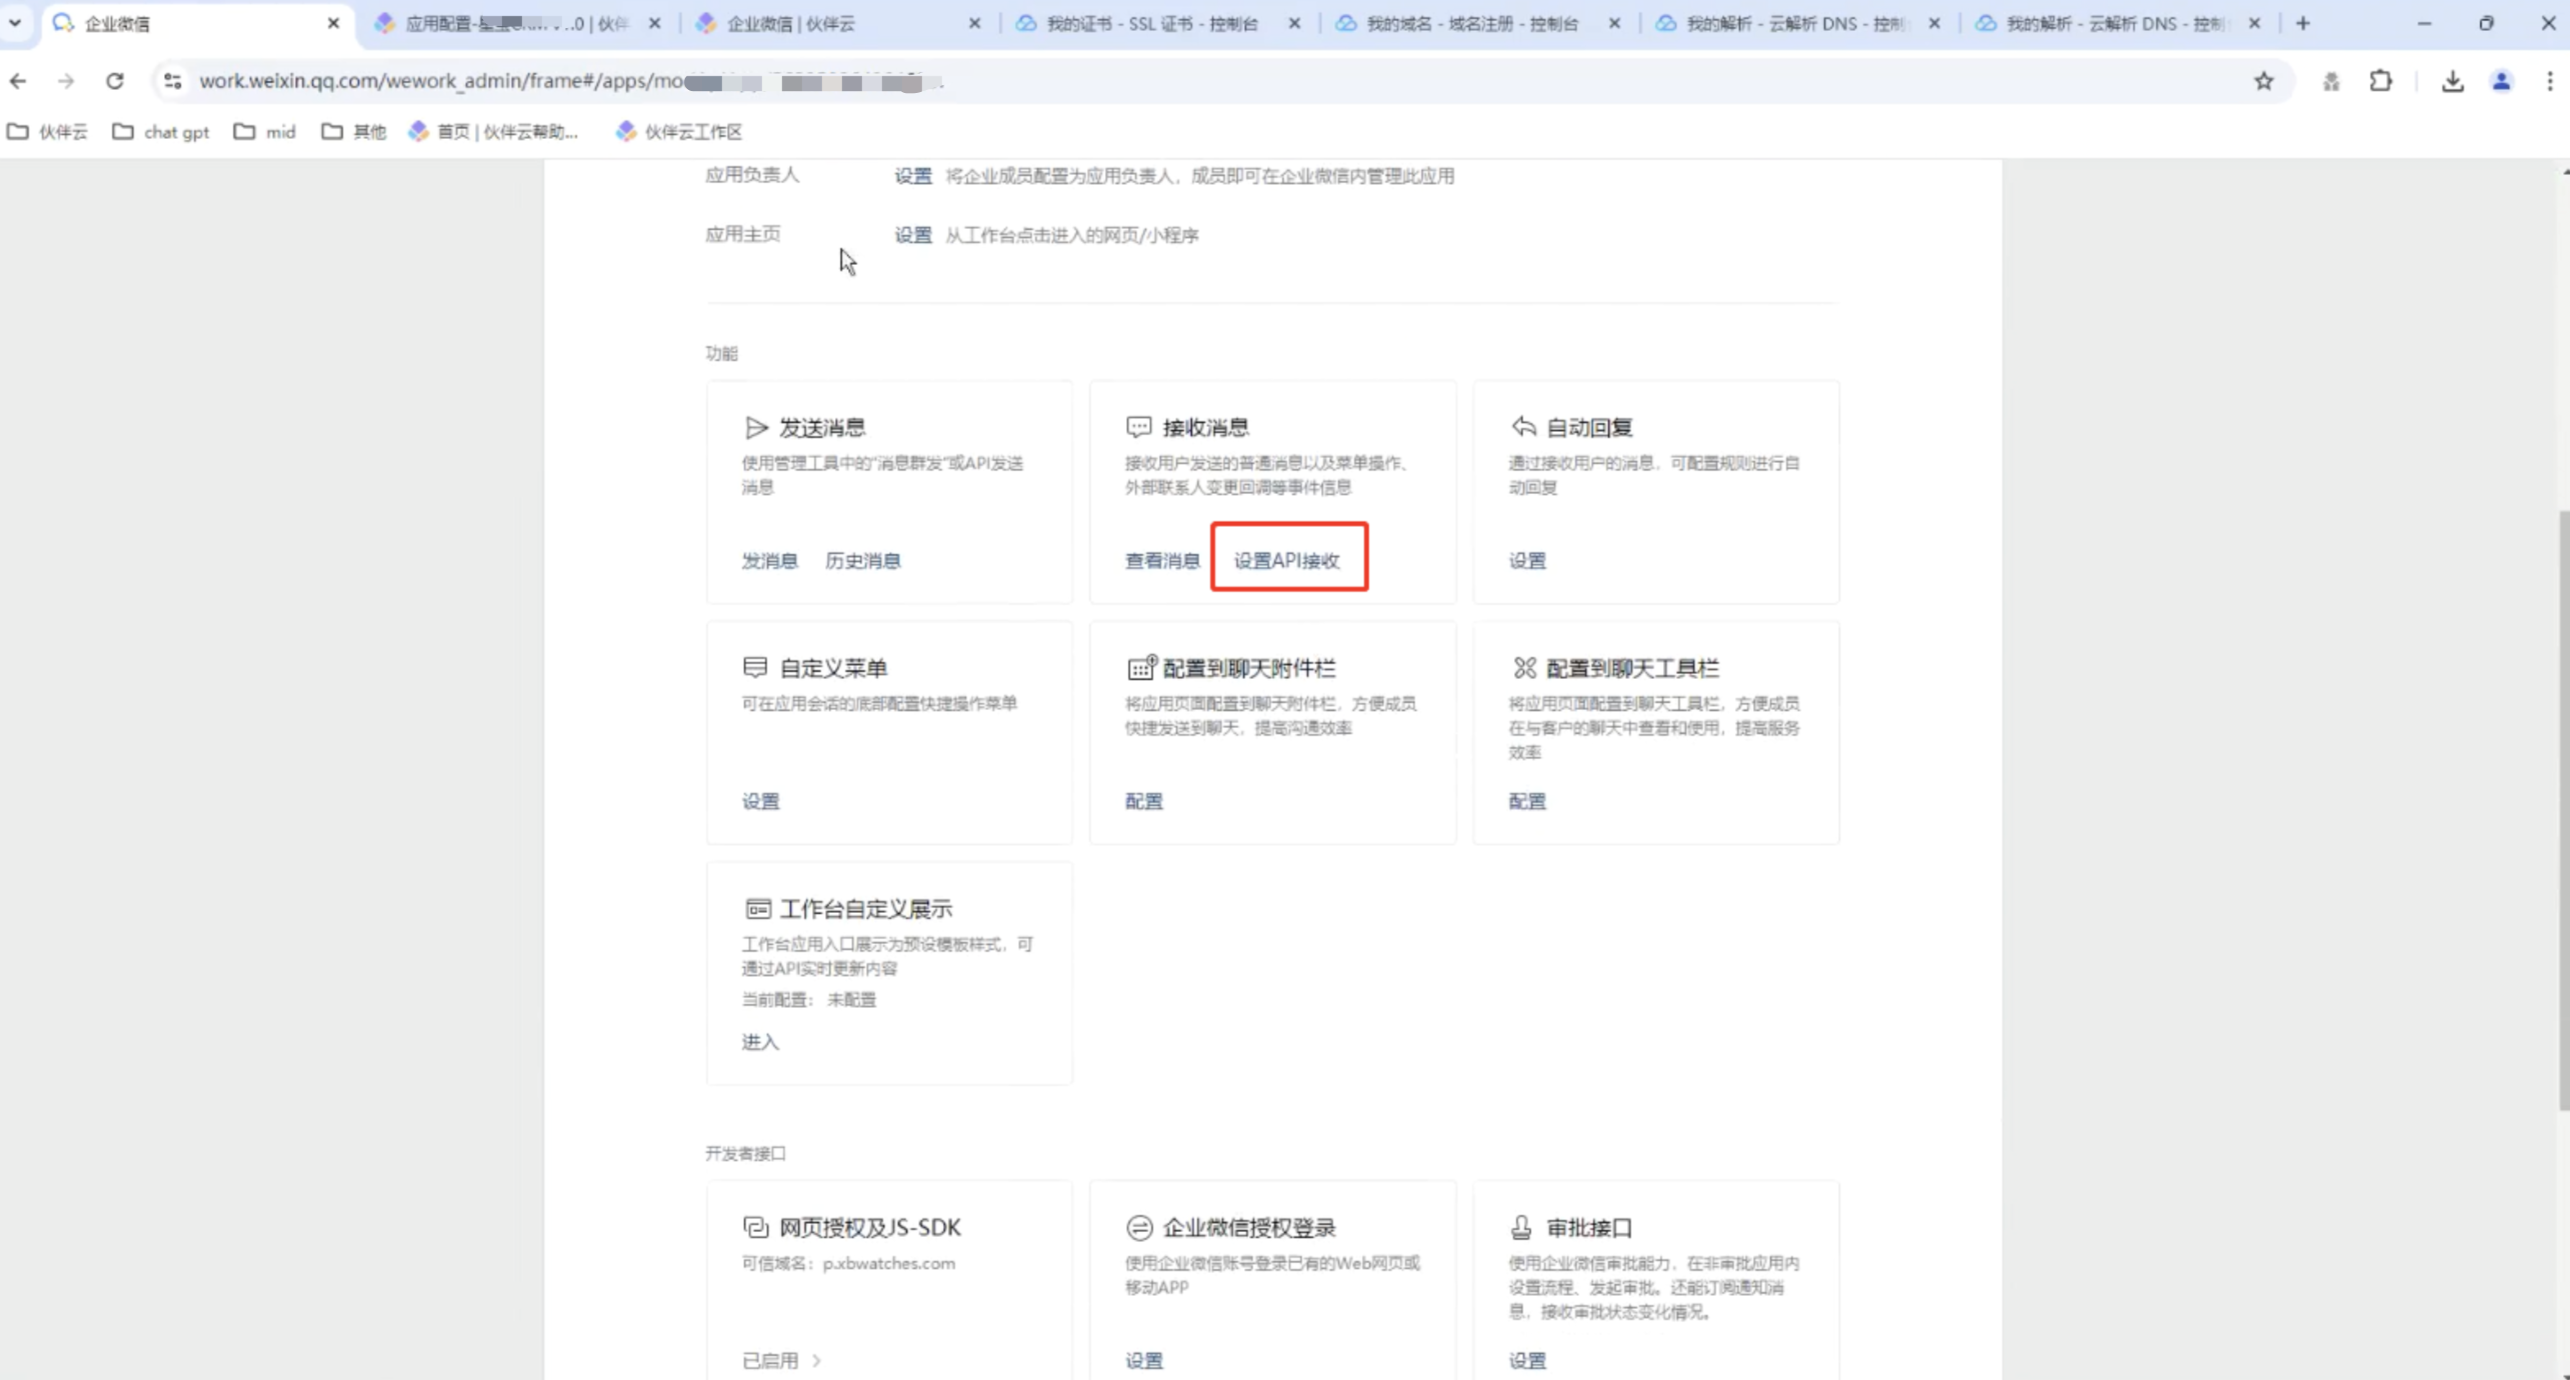Click the 工作台自定义展示 icon

758,909
